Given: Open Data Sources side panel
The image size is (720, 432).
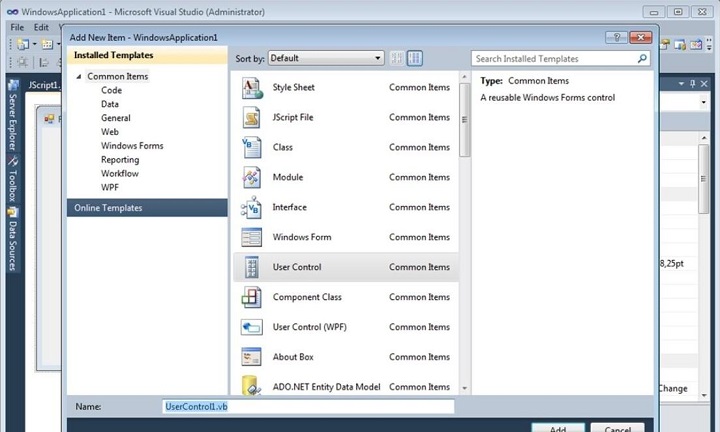Looking at the screenshot, I should (x=13, y=239).
